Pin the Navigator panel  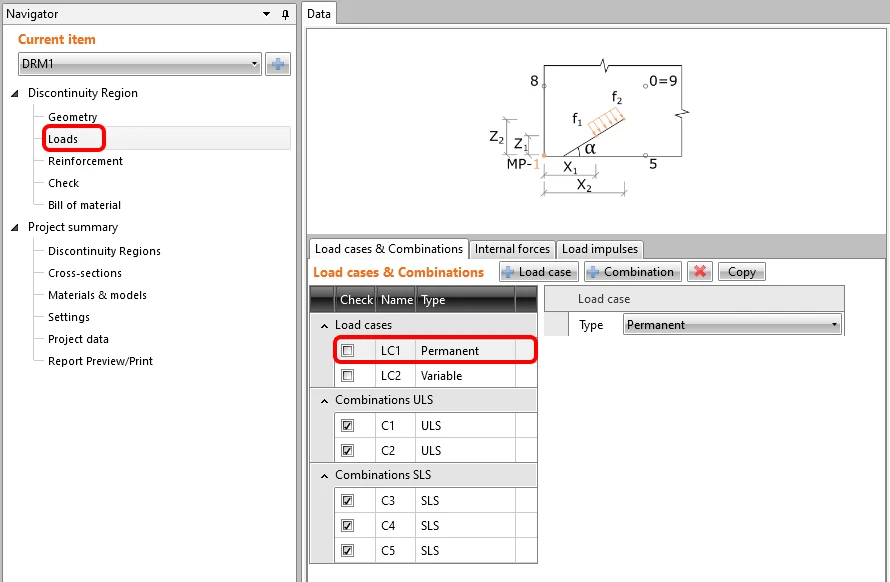click(286, 14)
